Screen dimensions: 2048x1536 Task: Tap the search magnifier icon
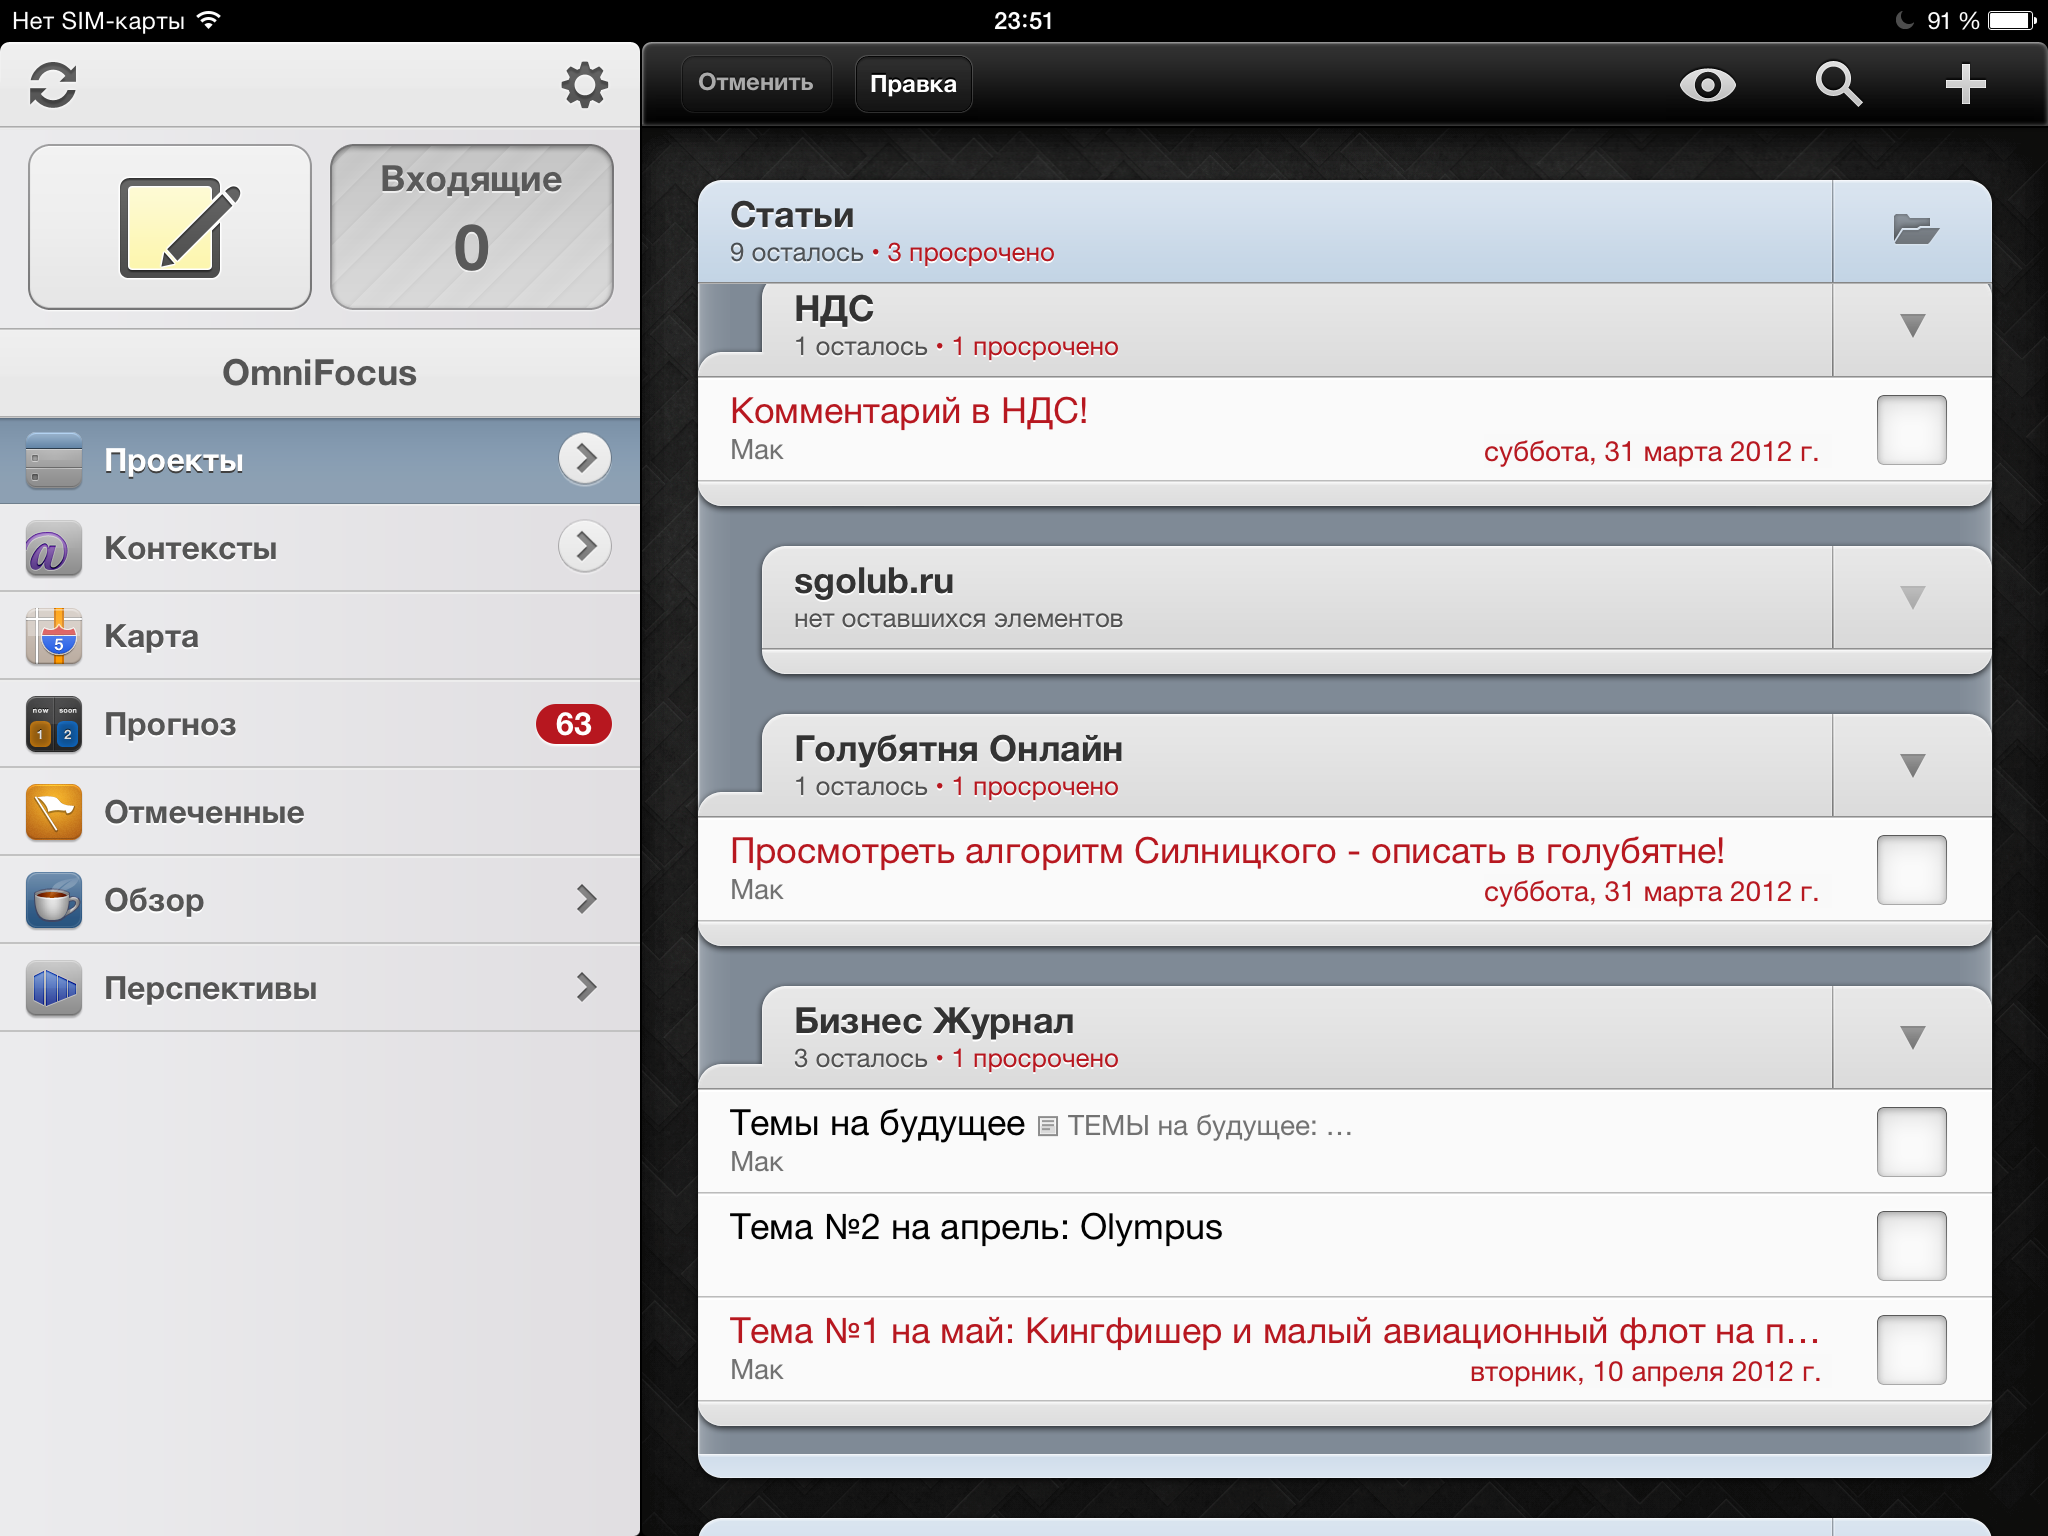1838,85
